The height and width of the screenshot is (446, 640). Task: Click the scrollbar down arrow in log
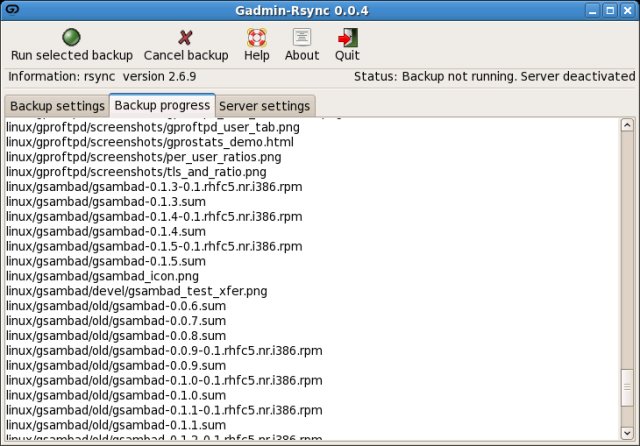click(x=626, y=431)
